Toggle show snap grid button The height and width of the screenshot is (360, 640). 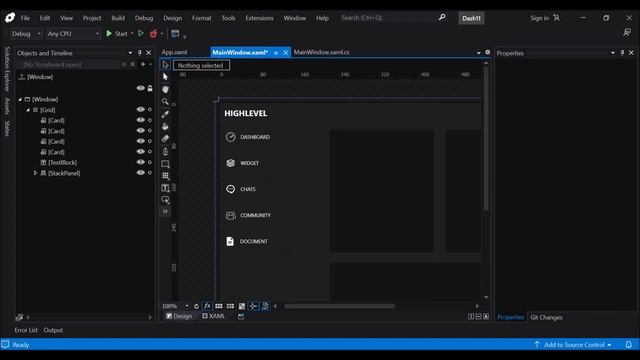pos(219,306)
